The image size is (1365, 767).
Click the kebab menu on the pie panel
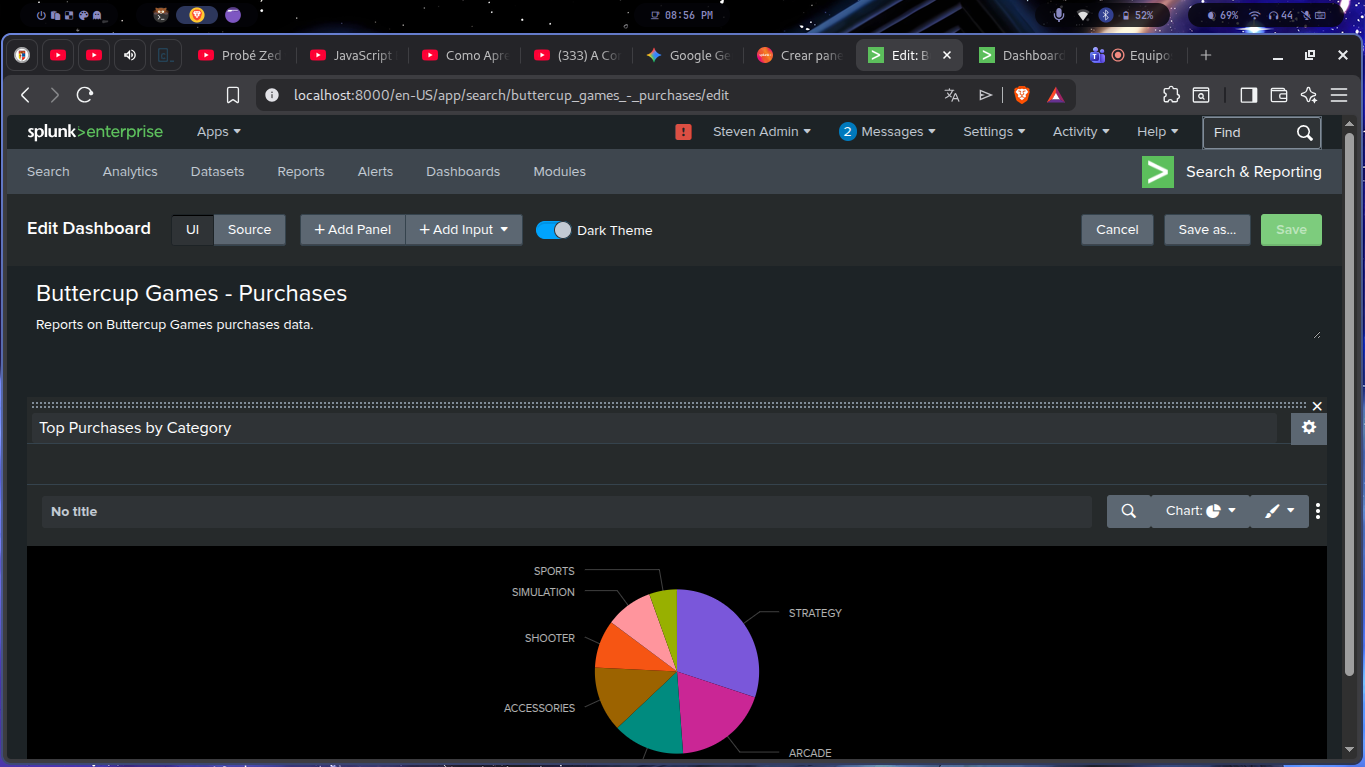(x=1317, y=511)
